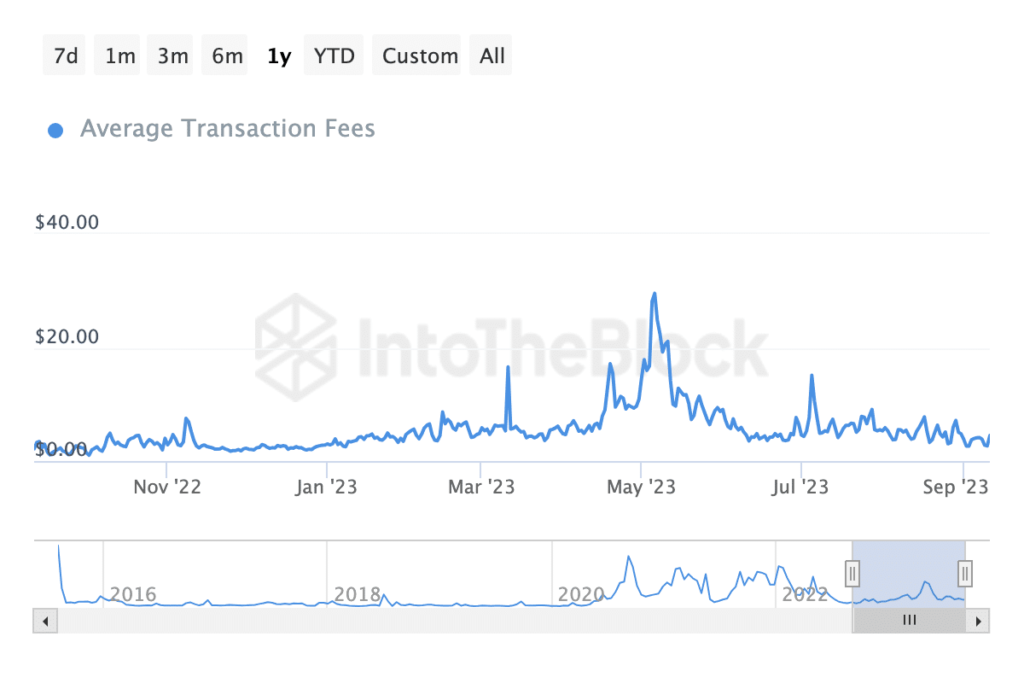Click the Average Transaction Fees legend label
Screen dimensions: 1024x683
(227, 129)
